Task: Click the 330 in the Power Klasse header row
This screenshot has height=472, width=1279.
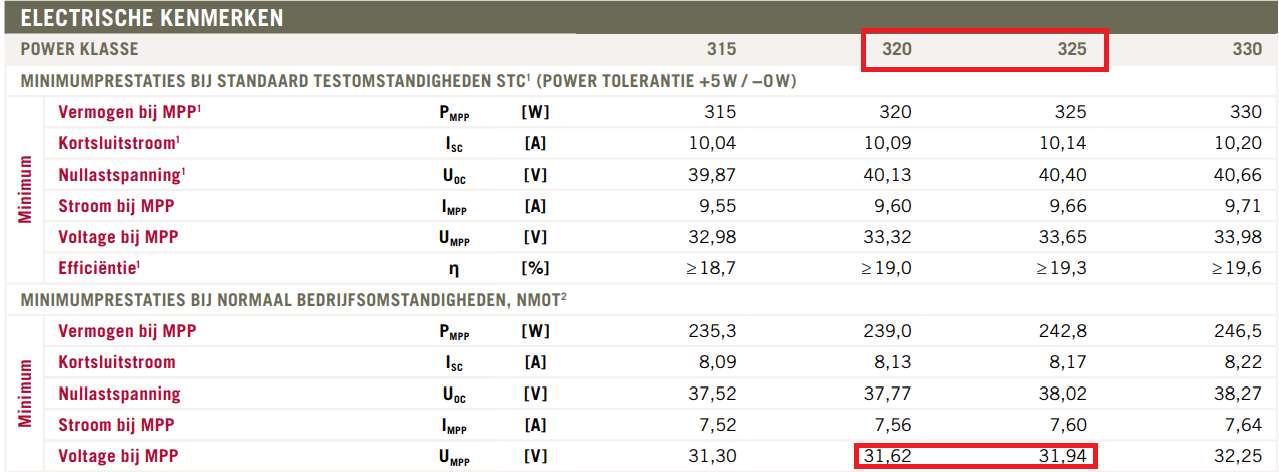Action: [x=1247, y=49]
